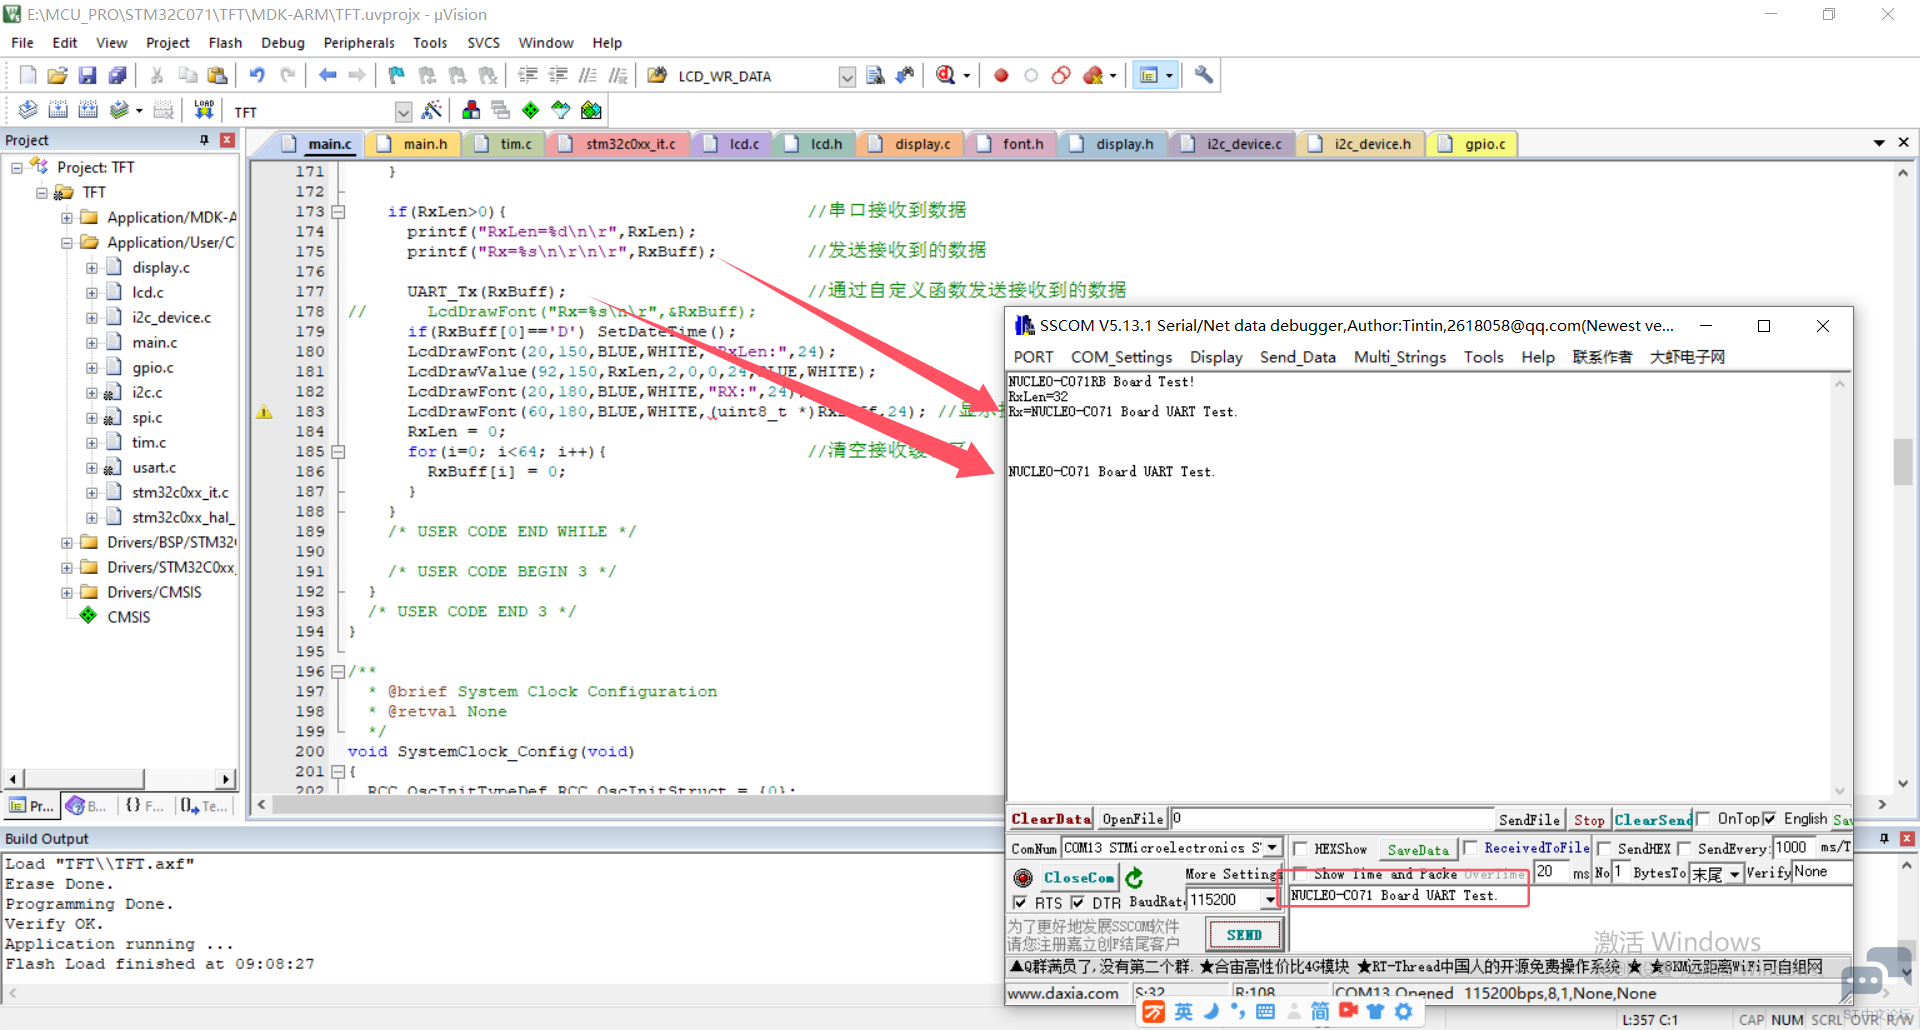This screenshot has width=1920, height=1030.
Task: Insert breakpoint red circle icon
Action: (x=1001, y=75)
